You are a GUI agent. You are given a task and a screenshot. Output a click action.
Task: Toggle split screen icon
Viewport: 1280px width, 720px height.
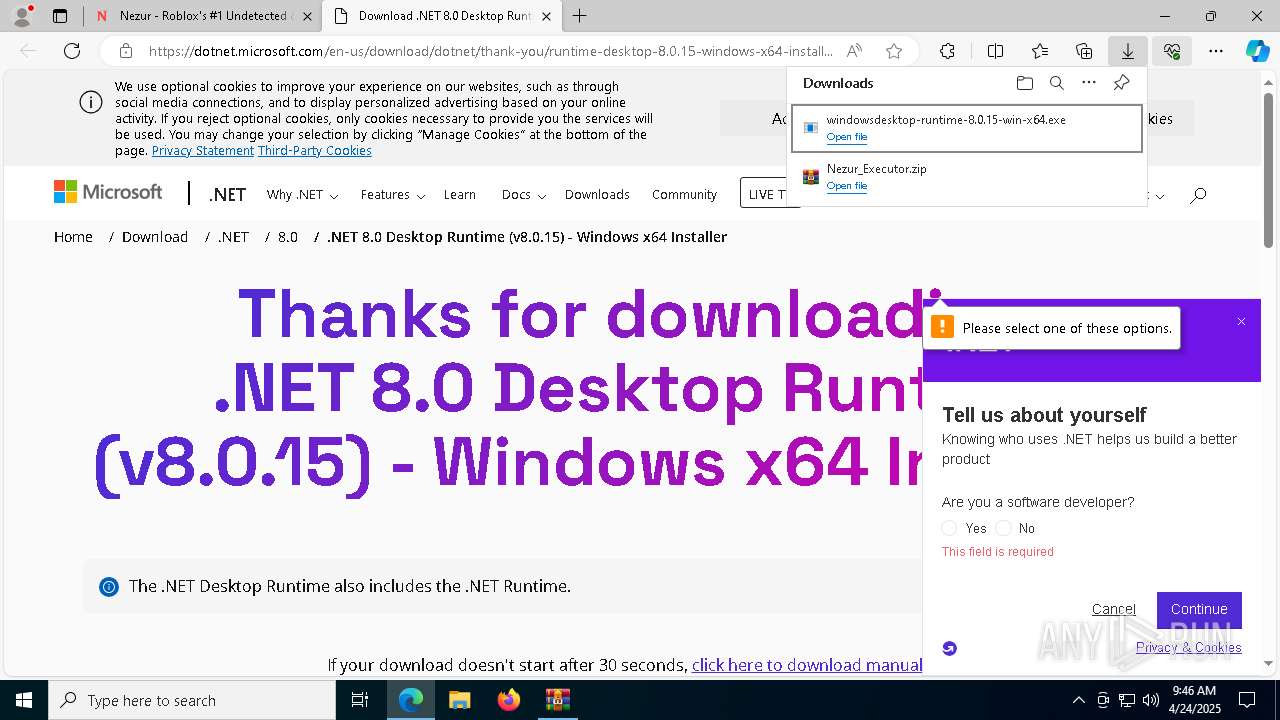pos(995,51)
